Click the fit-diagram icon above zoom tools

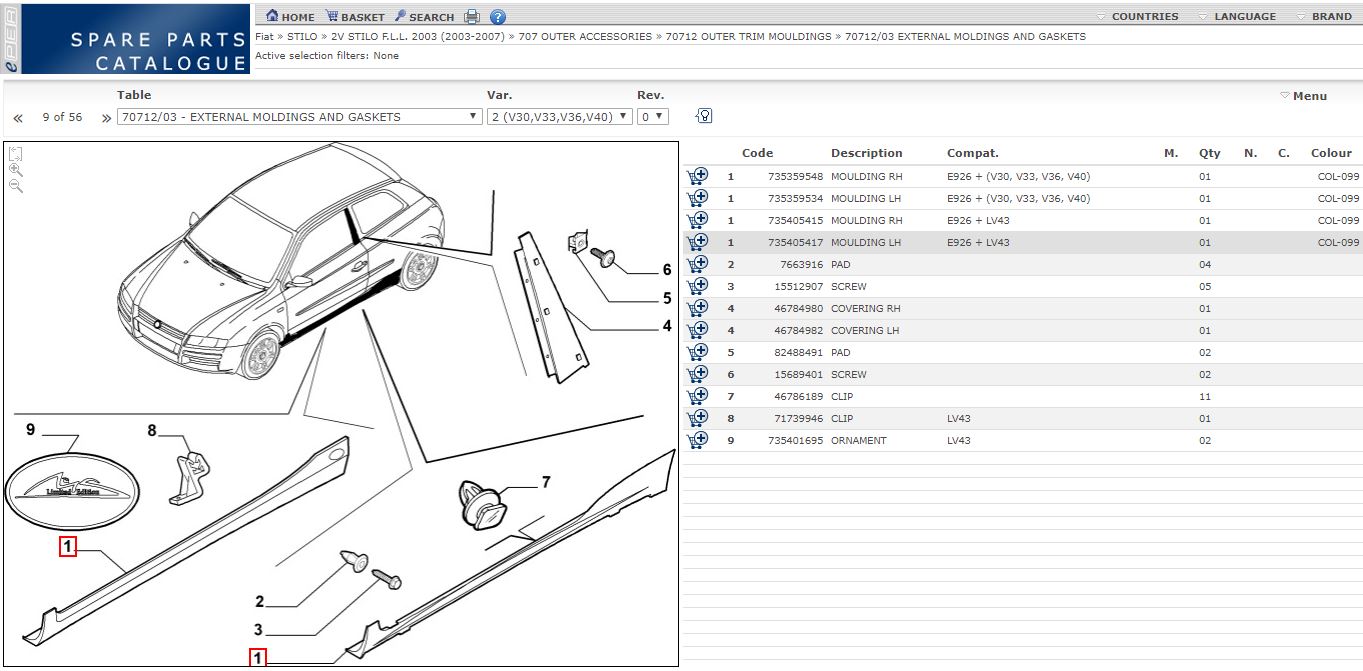coord(15,154)
